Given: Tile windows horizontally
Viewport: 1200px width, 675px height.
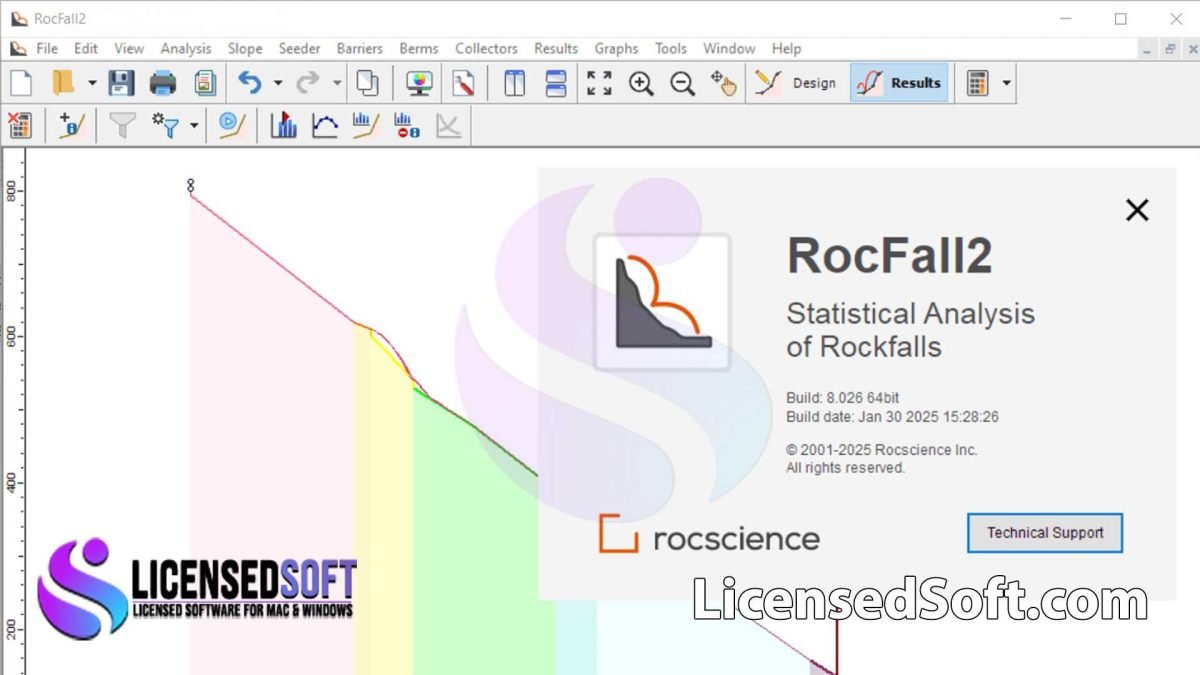Looking at the screenshot, I should 556,83.
